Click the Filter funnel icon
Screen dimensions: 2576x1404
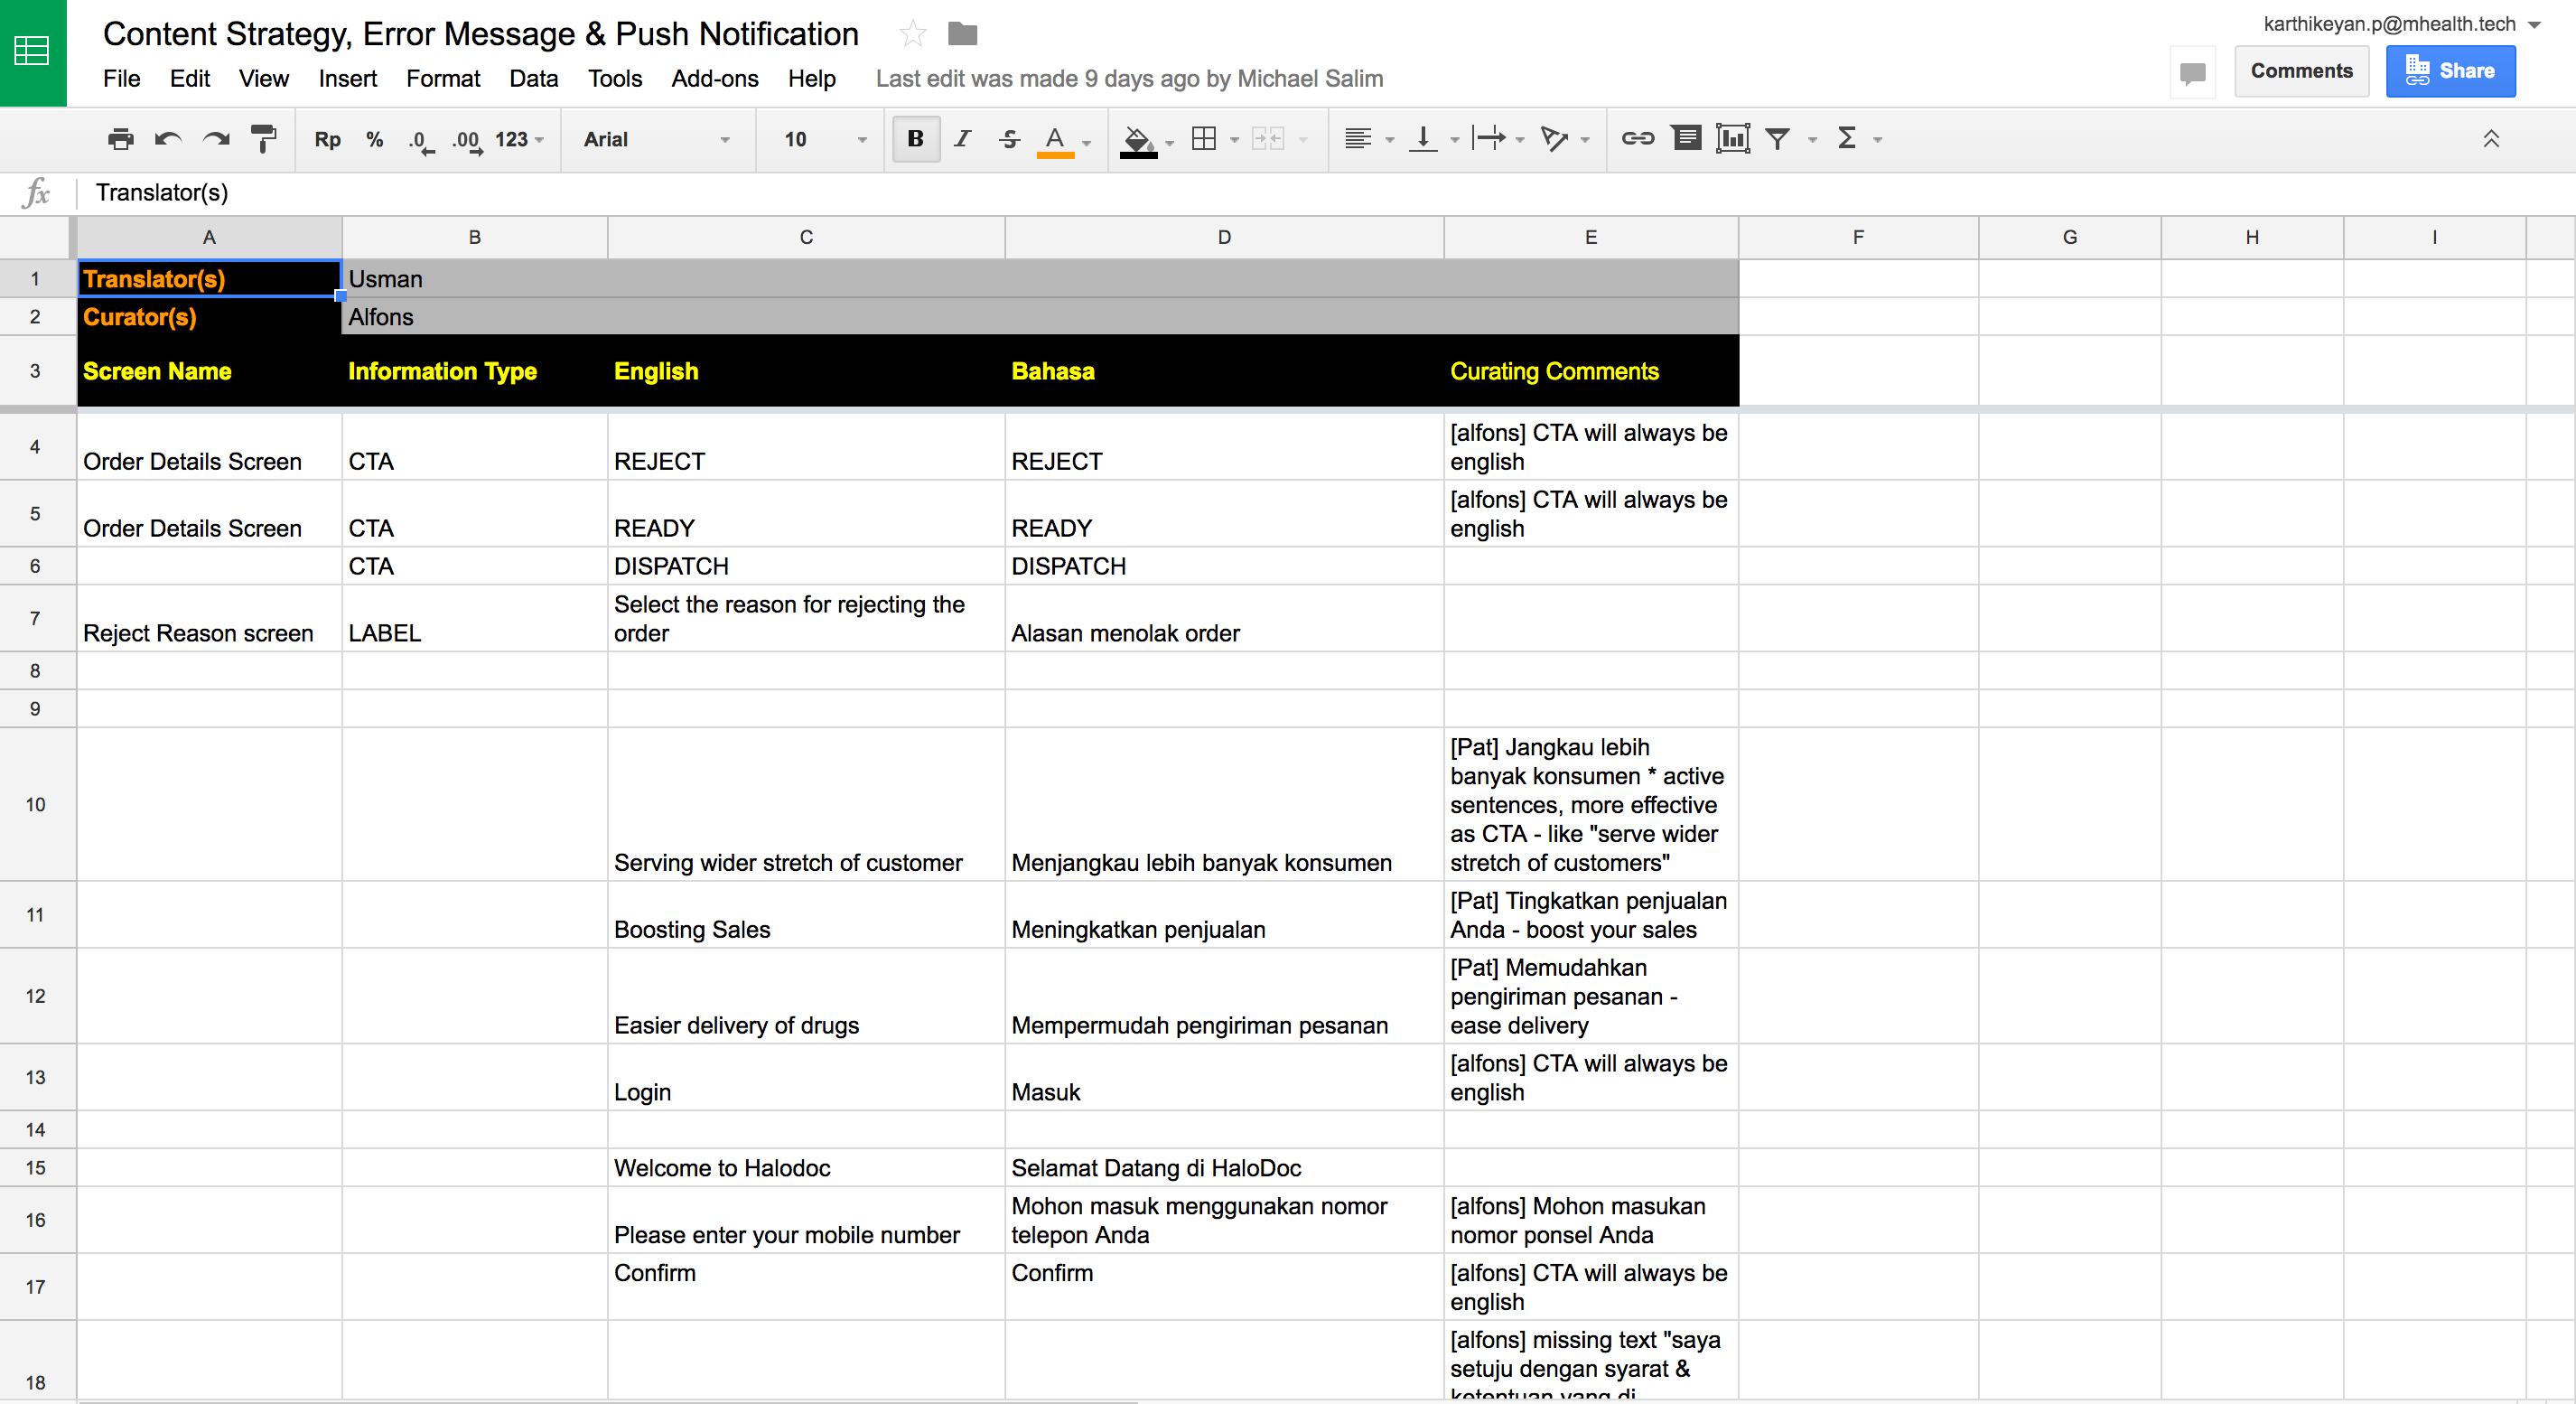1777,139
